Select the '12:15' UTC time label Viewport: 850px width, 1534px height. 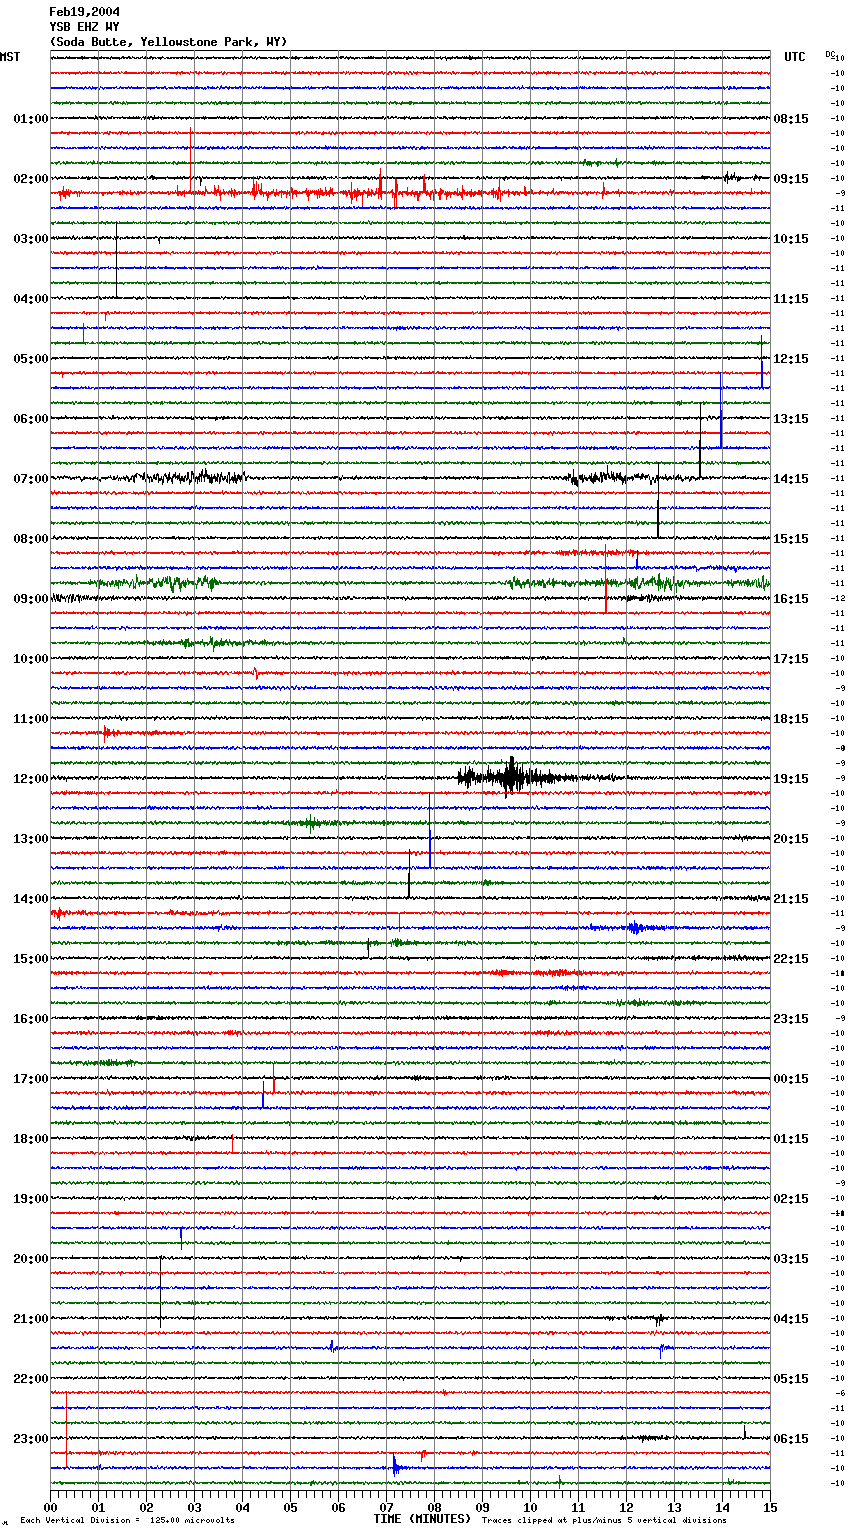791,359
